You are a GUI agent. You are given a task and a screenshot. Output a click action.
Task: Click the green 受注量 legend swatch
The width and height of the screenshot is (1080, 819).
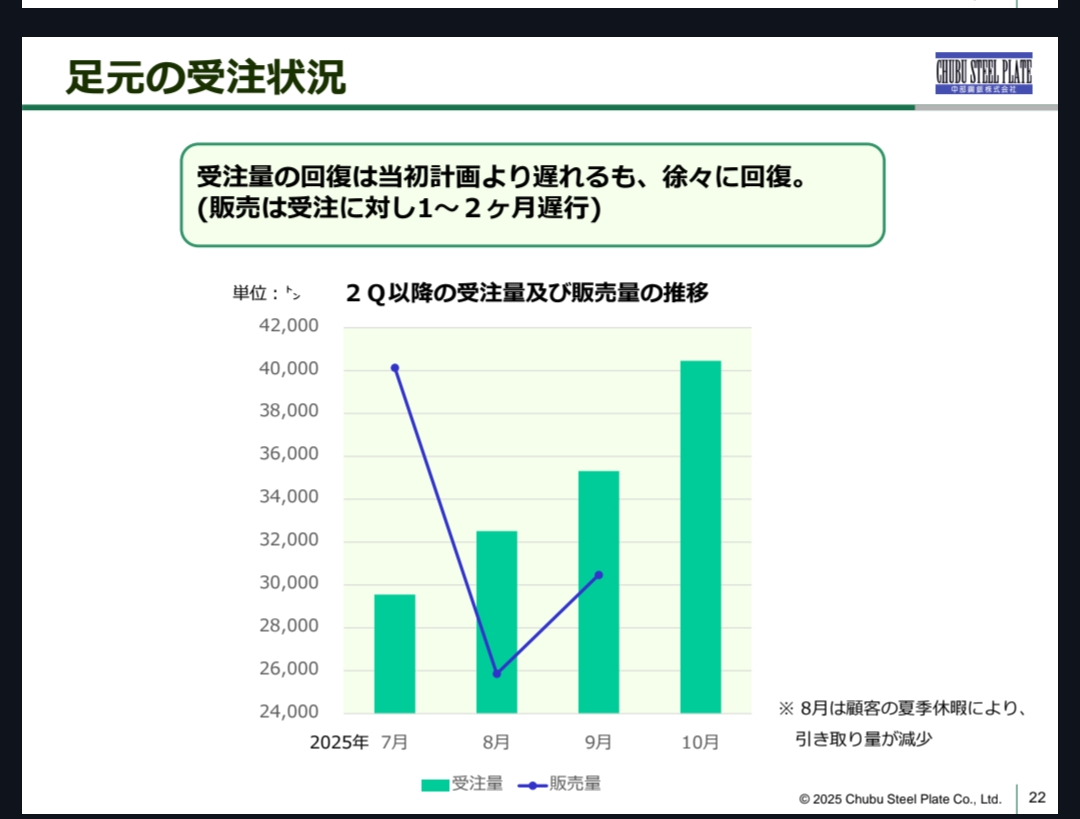pyautogui.click(x=434, y=785)
